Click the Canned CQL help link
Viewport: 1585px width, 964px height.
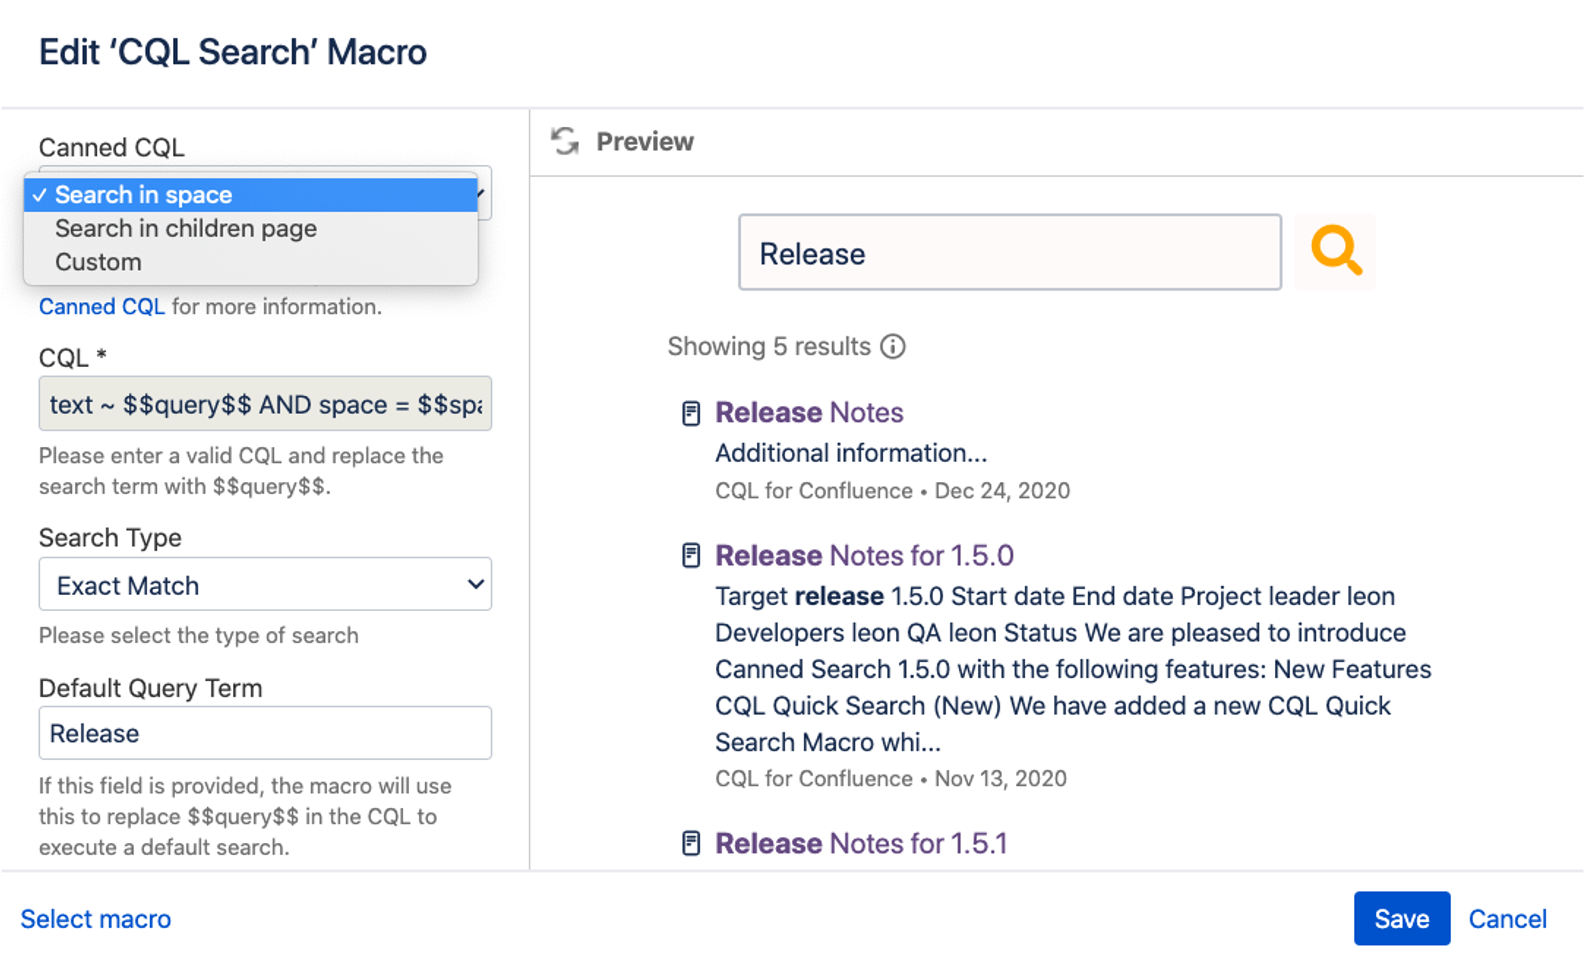pyautogui.click(x=101, y=307)
